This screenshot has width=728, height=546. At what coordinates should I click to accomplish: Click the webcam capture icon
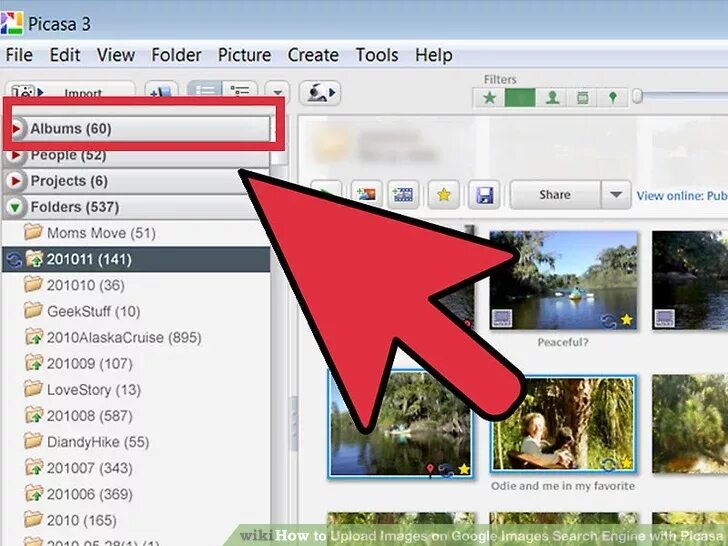click(x=320, y=93)
